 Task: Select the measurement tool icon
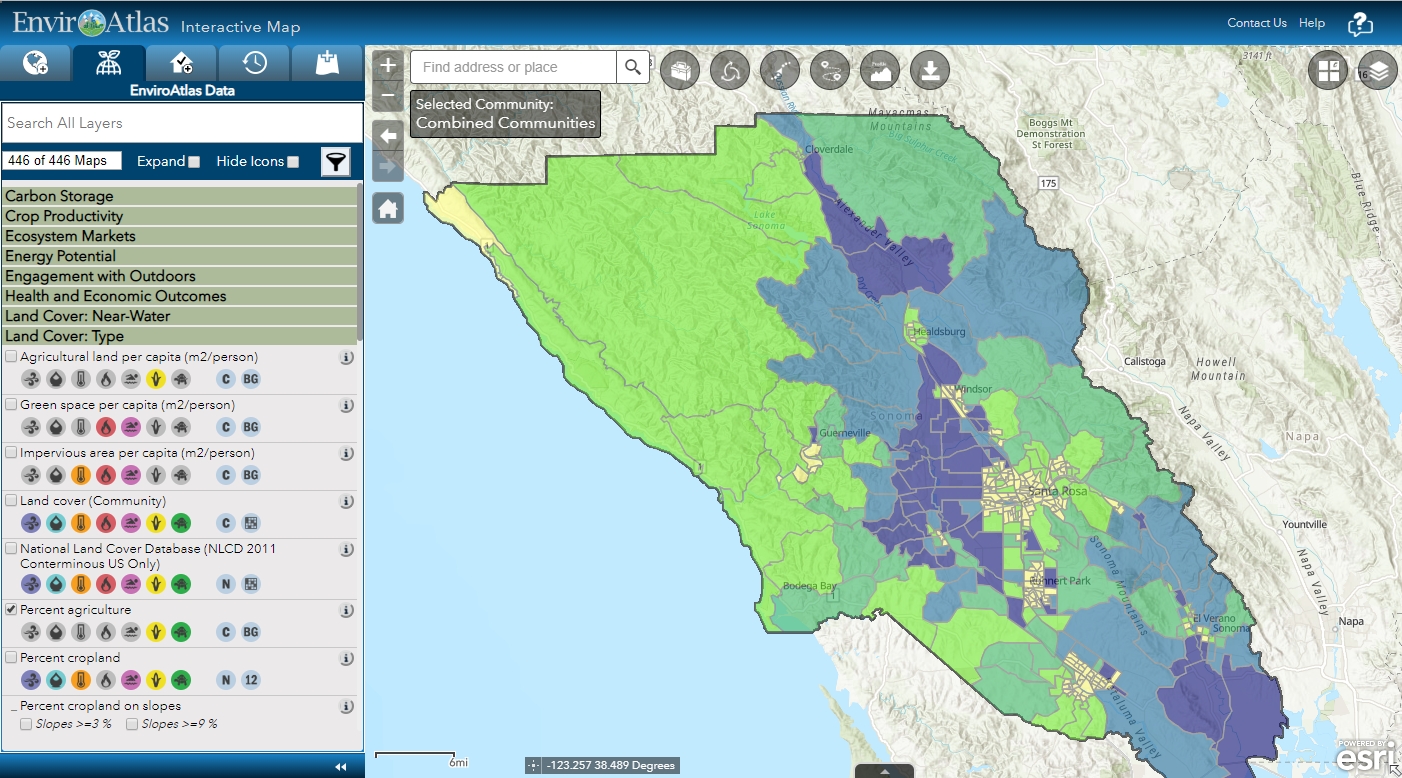pyautogui.click(x=780, y=70)
